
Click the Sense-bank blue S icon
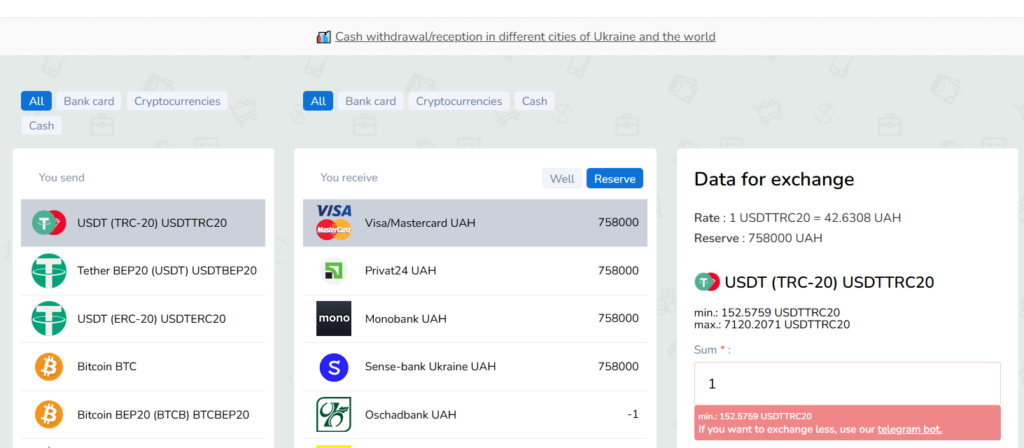[x=334, y=366]
